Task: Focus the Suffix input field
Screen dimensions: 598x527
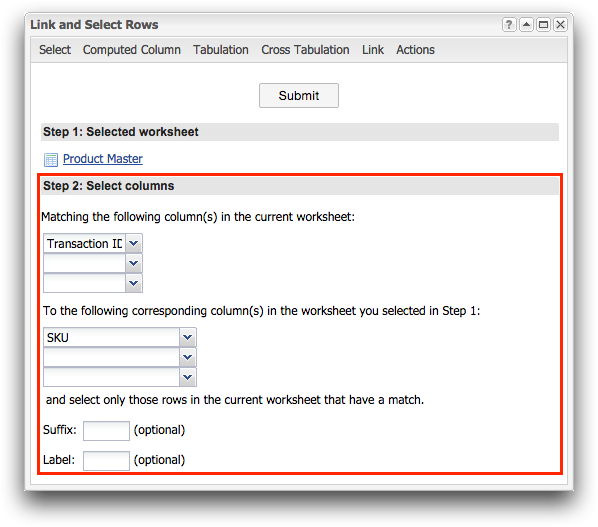Action: coord(106,431)
